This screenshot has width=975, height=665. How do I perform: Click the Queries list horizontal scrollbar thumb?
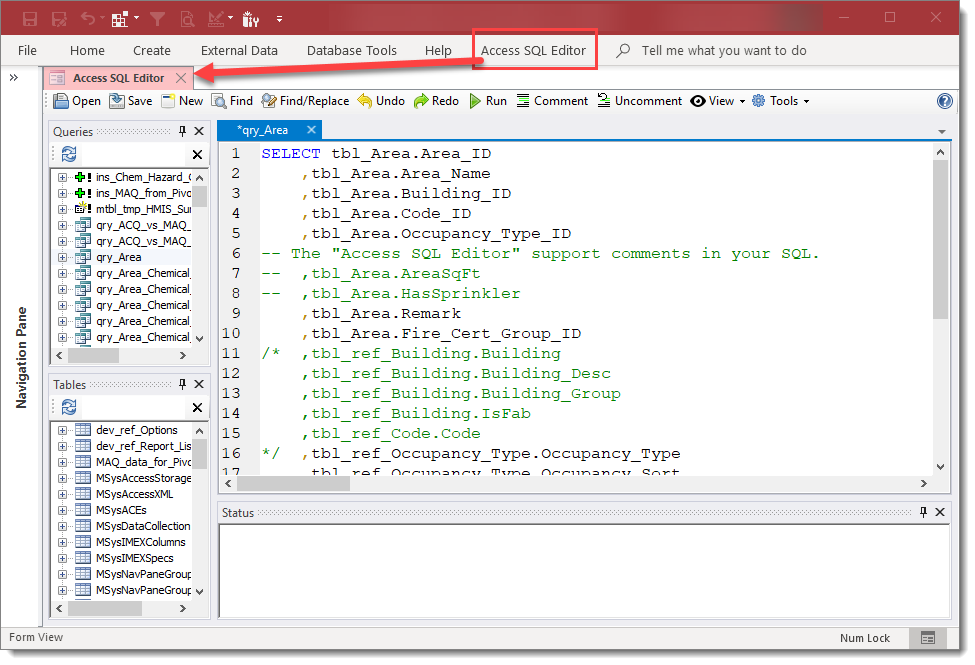(x=93, y=355)
